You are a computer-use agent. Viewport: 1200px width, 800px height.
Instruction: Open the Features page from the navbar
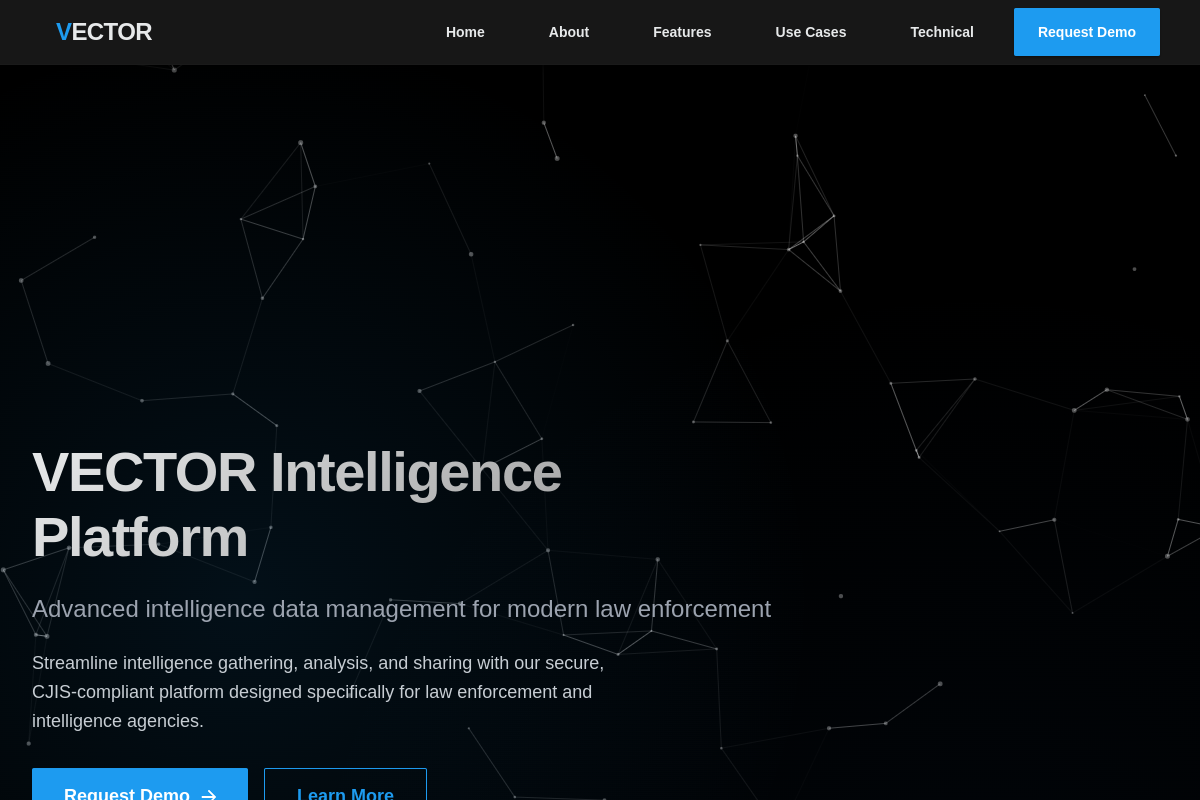(682, 32)
